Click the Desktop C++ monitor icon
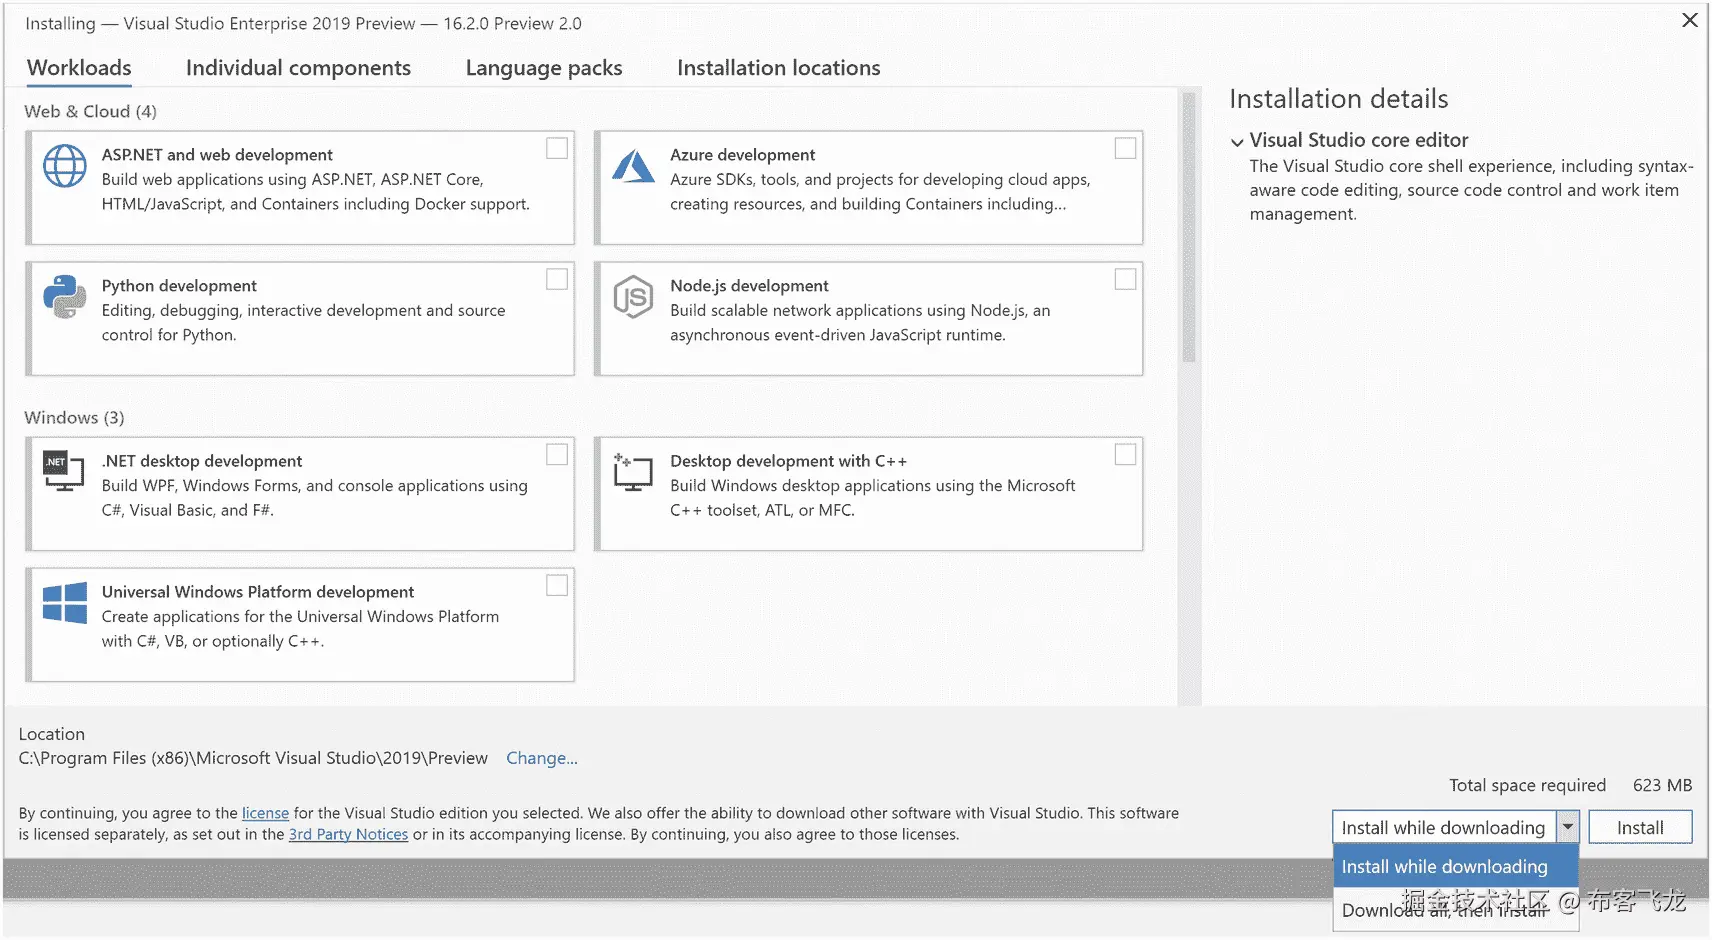 tap(633, 472)
